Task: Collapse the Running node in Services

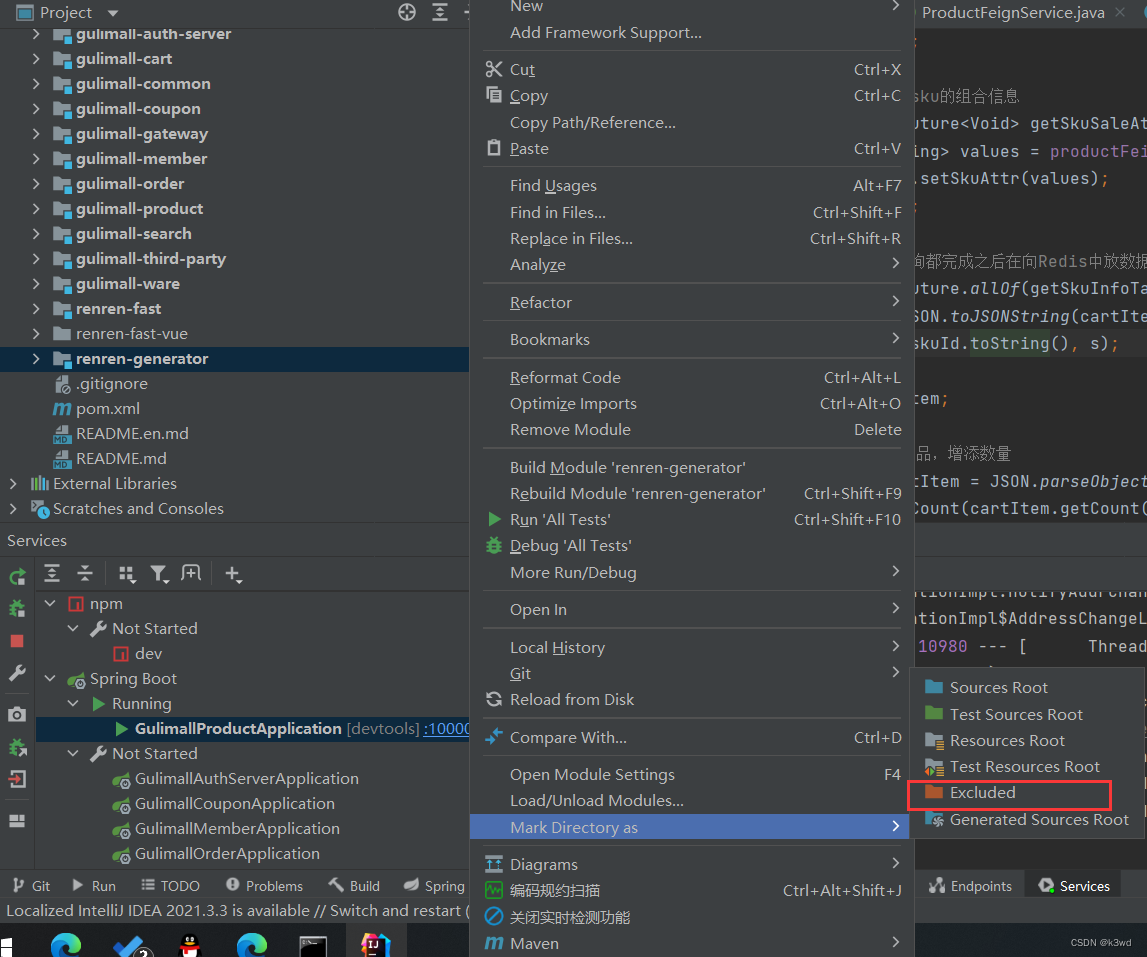Action: pos(73,703)
